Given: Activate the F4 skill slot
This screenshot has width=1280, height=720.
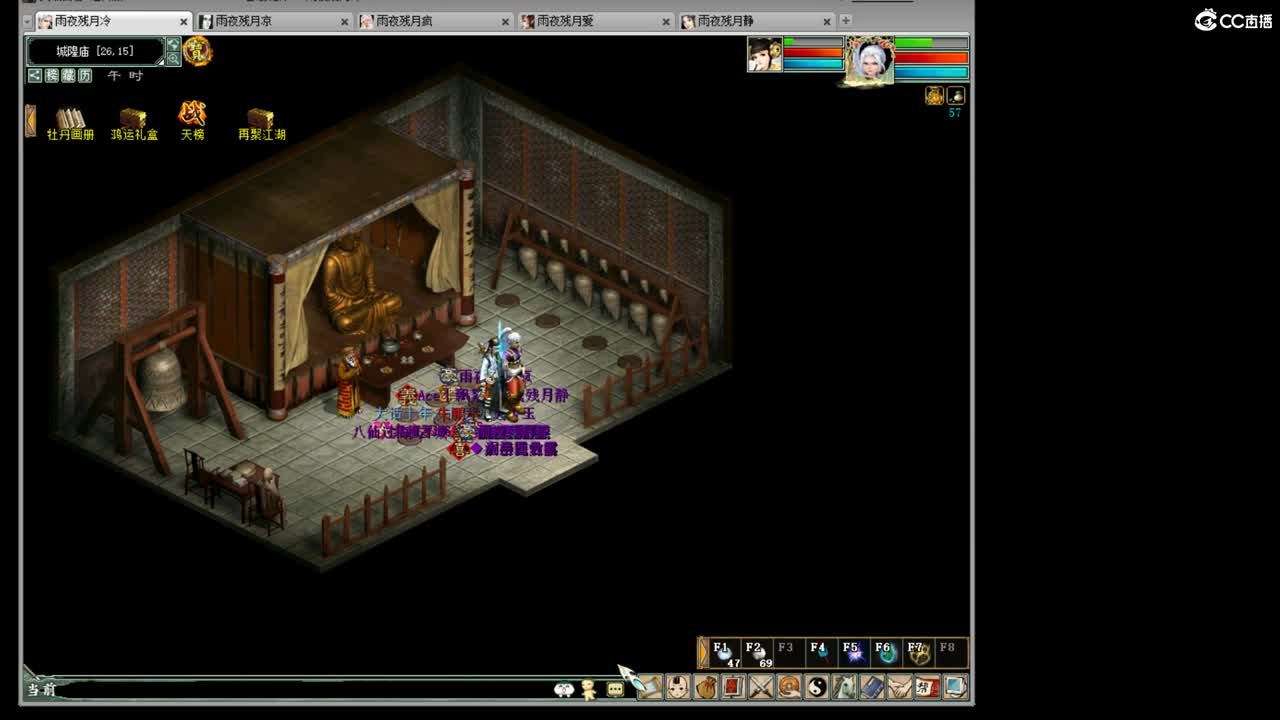Looking at the screenshot, I should coord(821,653).
